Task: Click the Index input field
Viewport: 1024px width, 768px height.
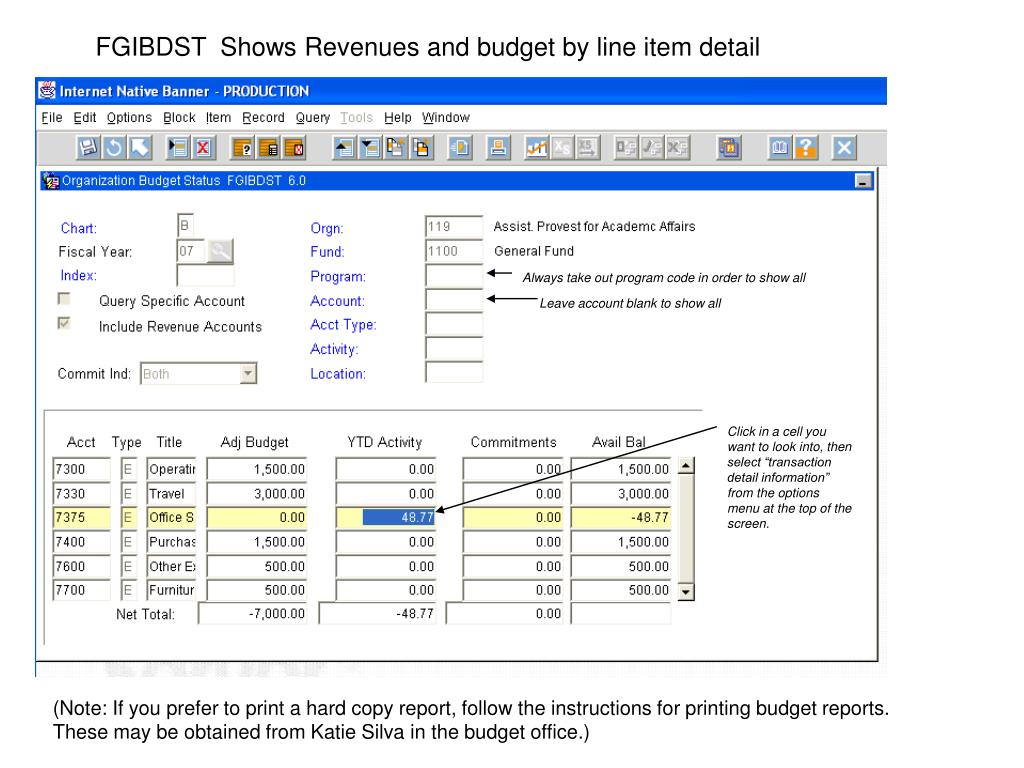Action: 205,275
